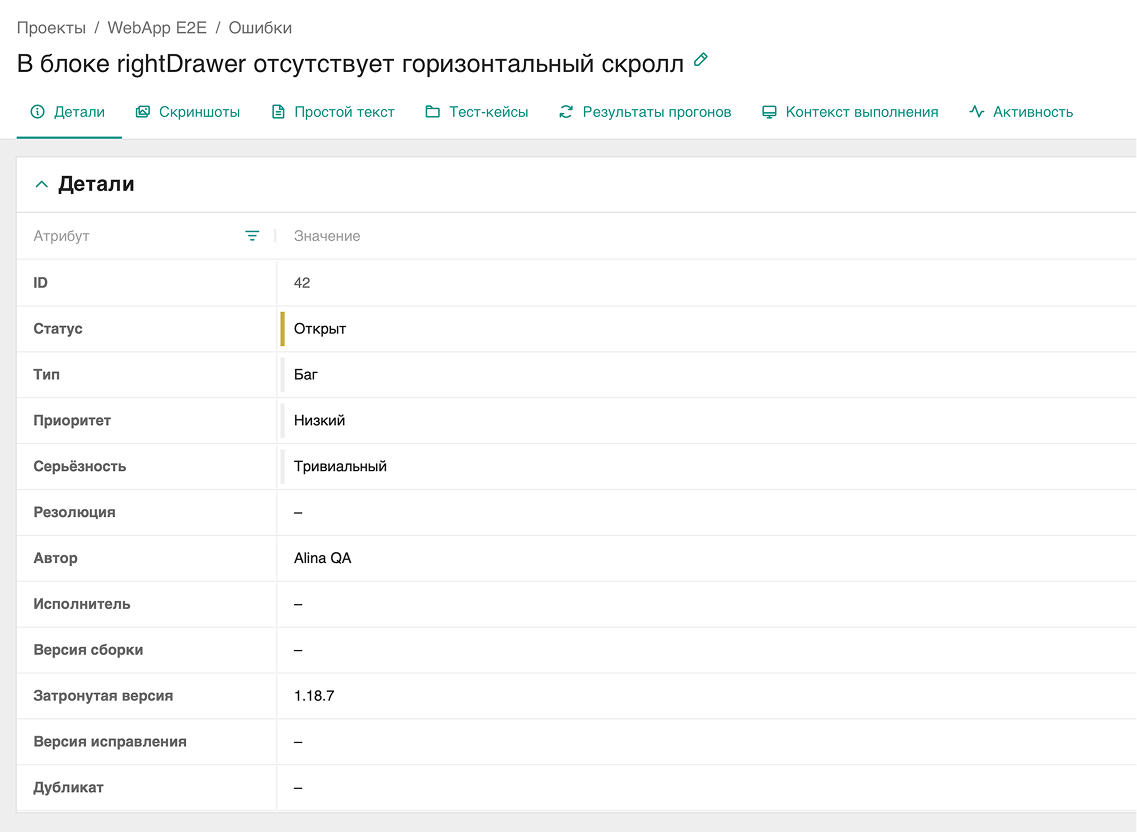
Task: Open the Тест-кейсы tab
Action: (x=477, y=112)
